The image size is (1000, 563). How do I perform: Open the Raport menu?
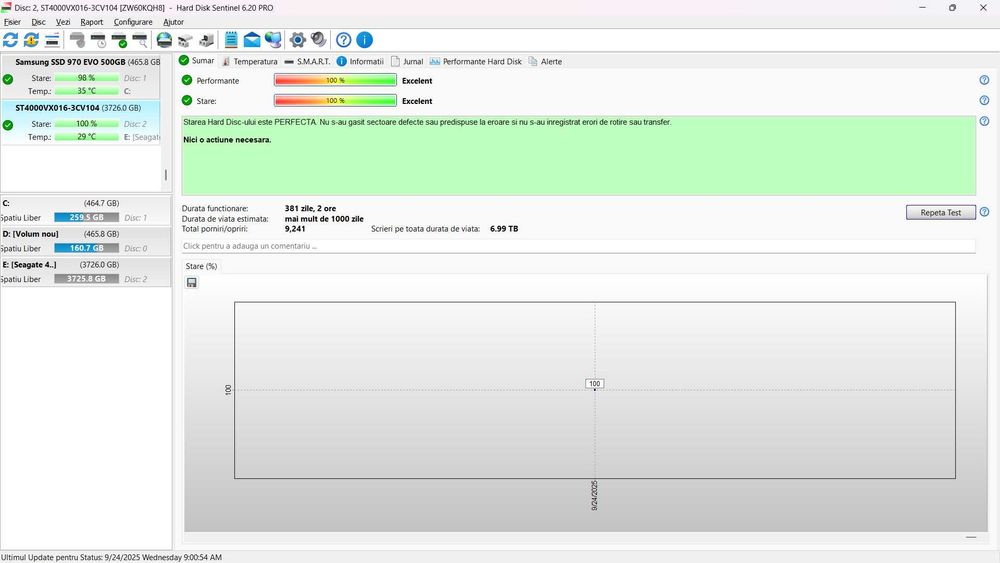[x=91, y=22]
